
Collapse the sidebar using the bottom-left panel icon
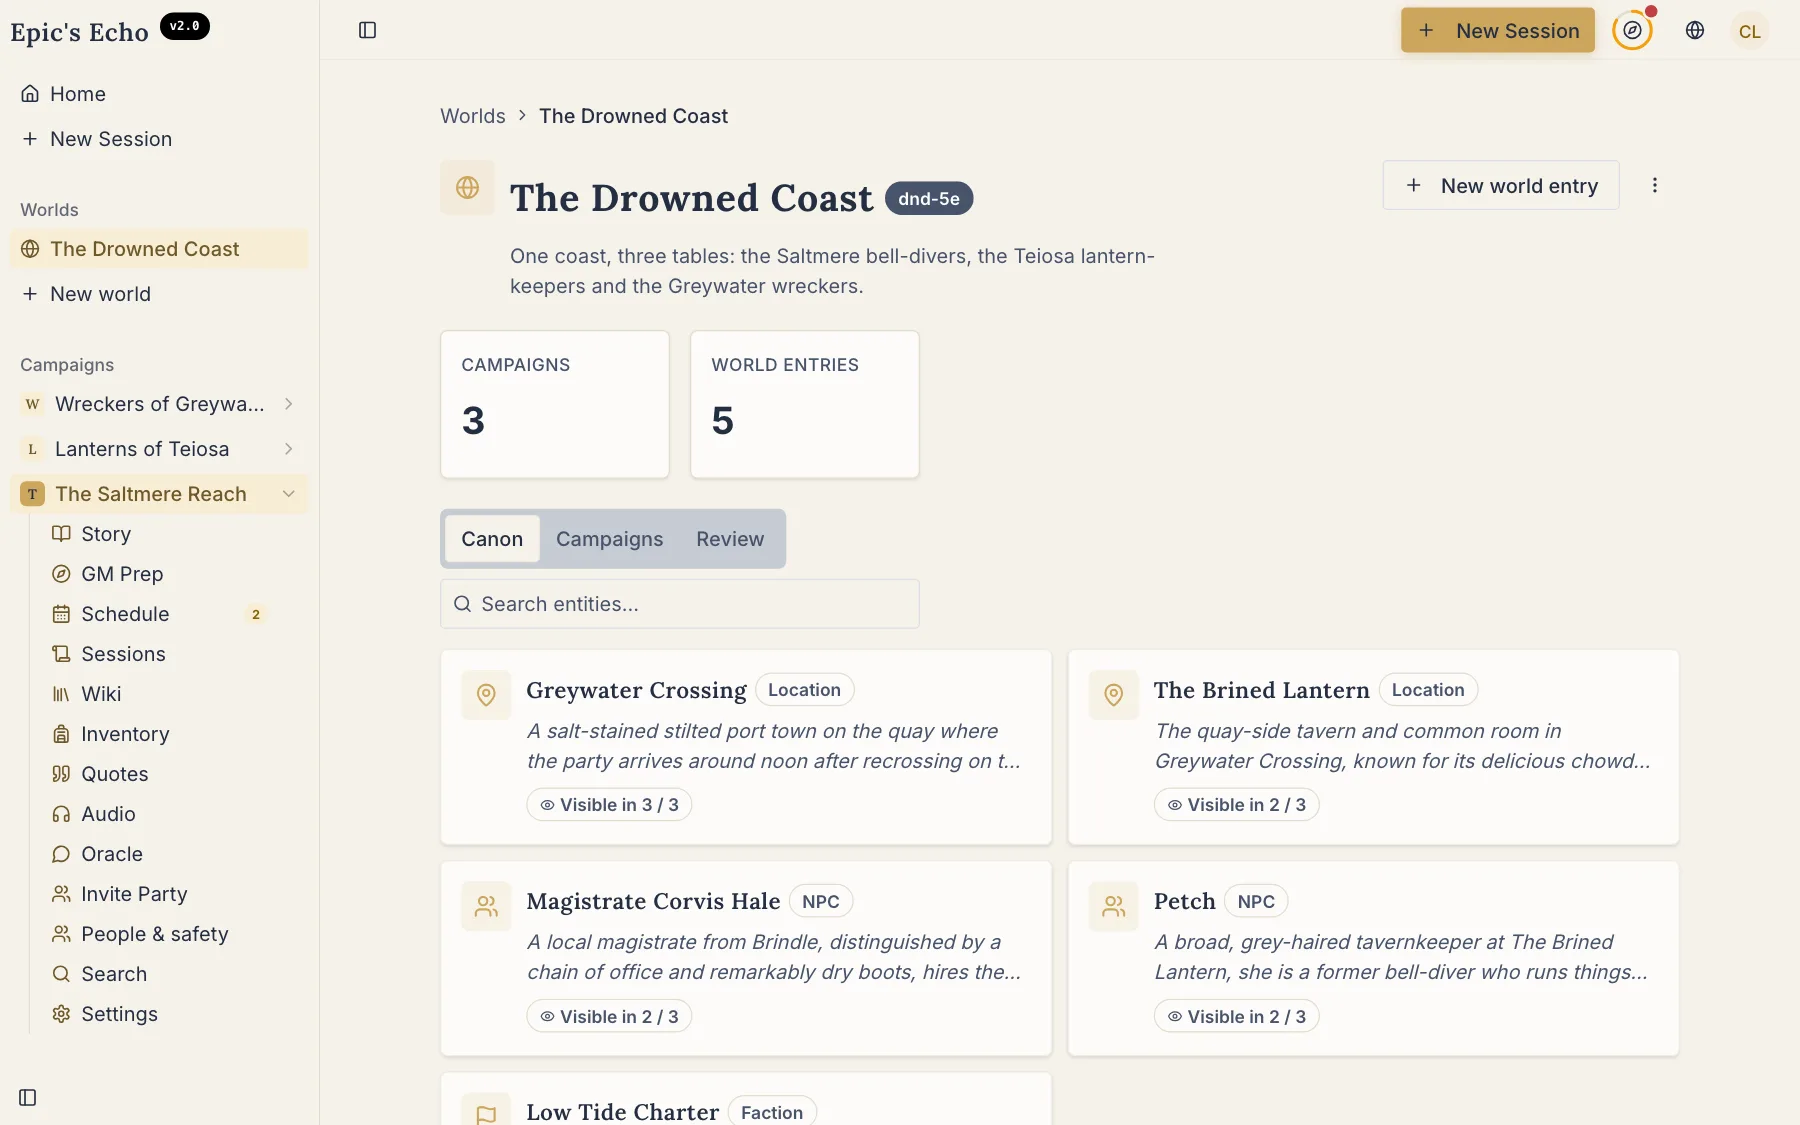pos(28,1097)
